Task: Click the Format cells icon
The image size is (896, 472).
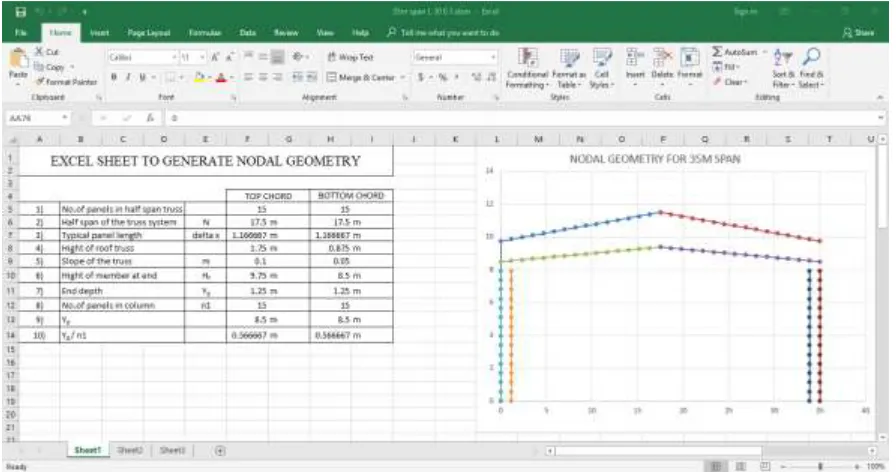Action: [689, 57]
